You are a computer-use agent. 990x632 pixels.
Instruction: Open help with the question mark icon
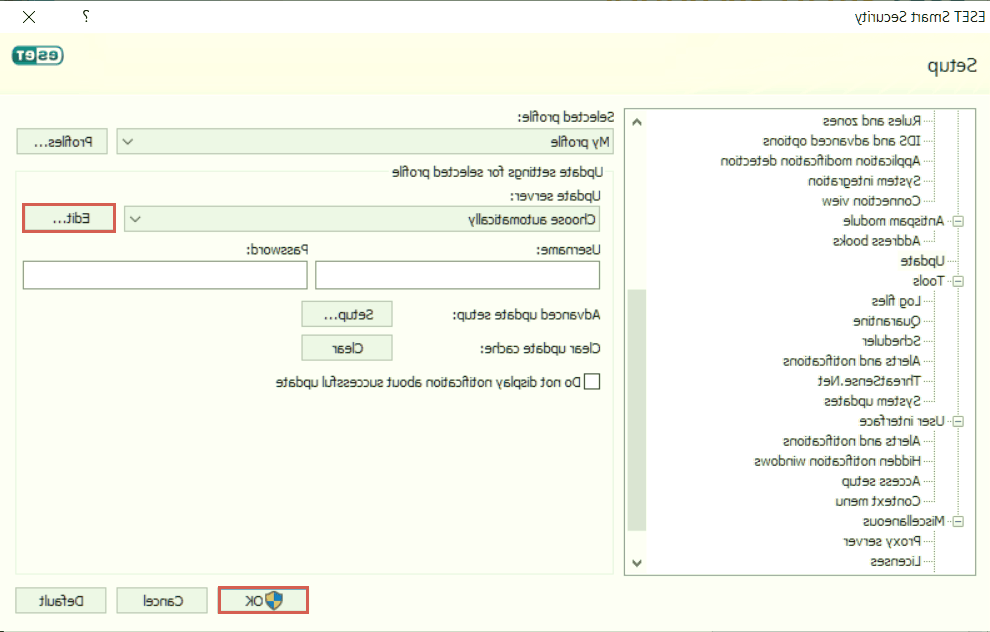[86, 17]
